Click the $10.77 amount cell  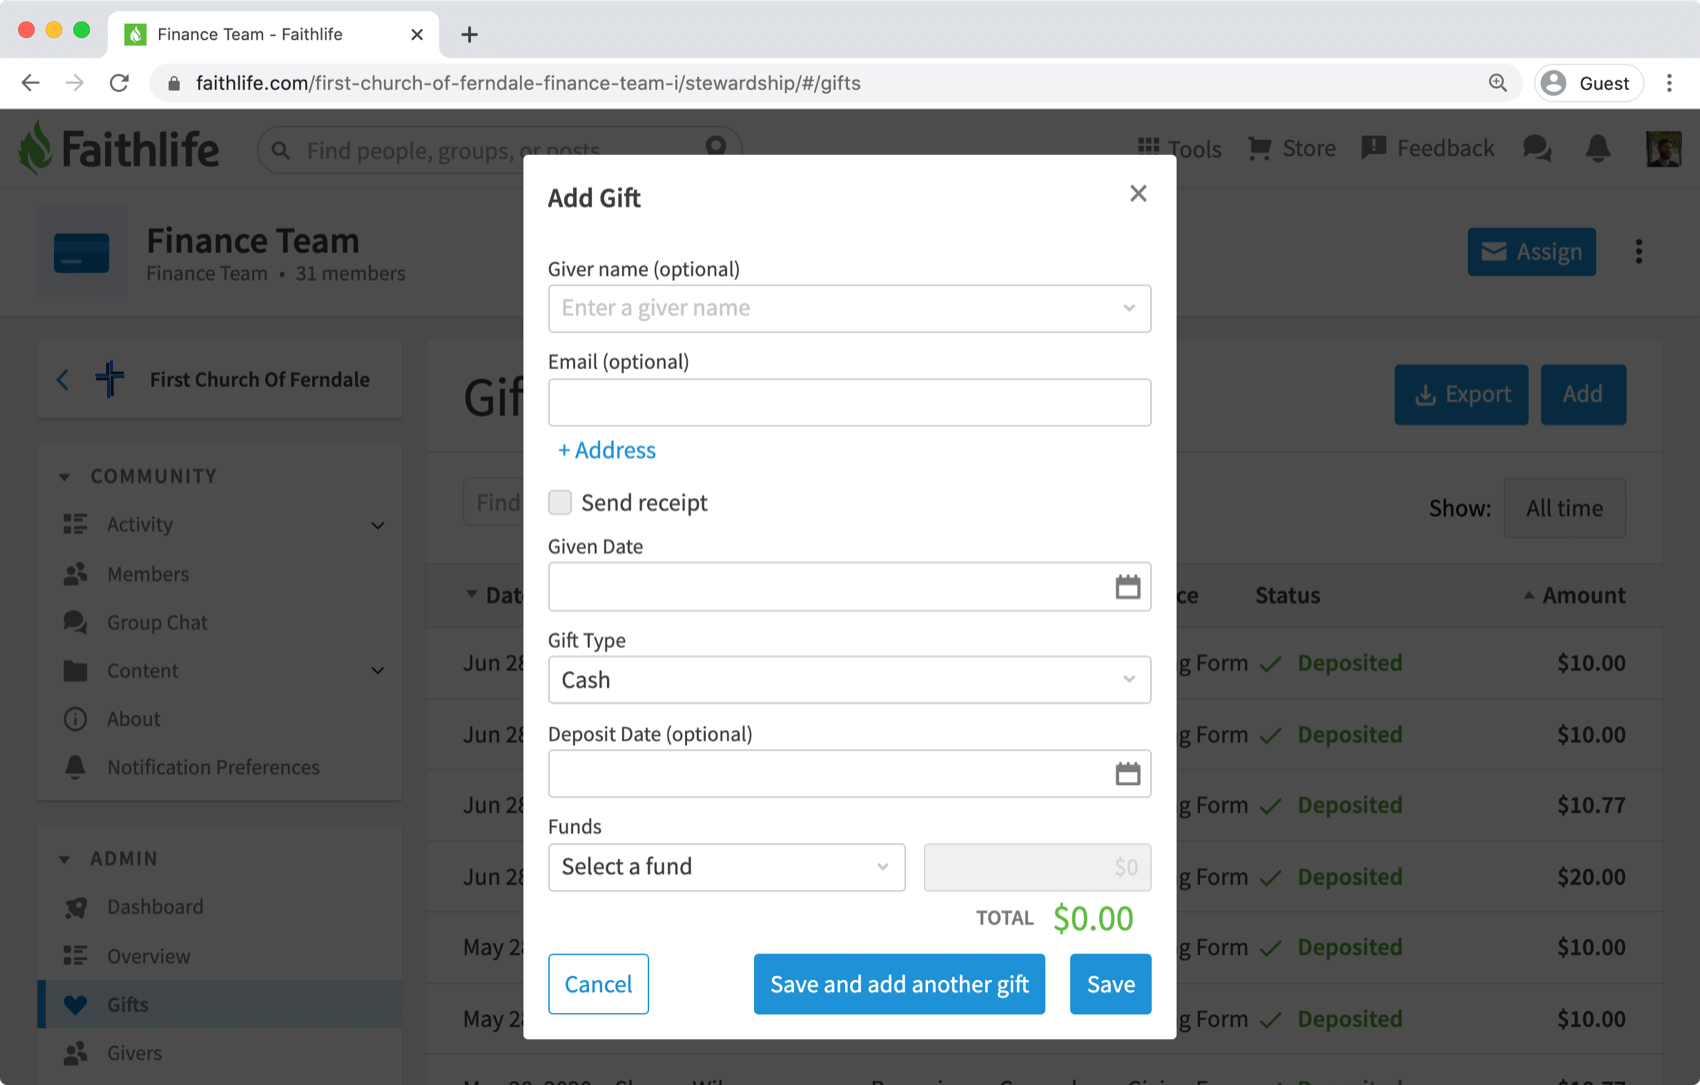point(1590,805)
